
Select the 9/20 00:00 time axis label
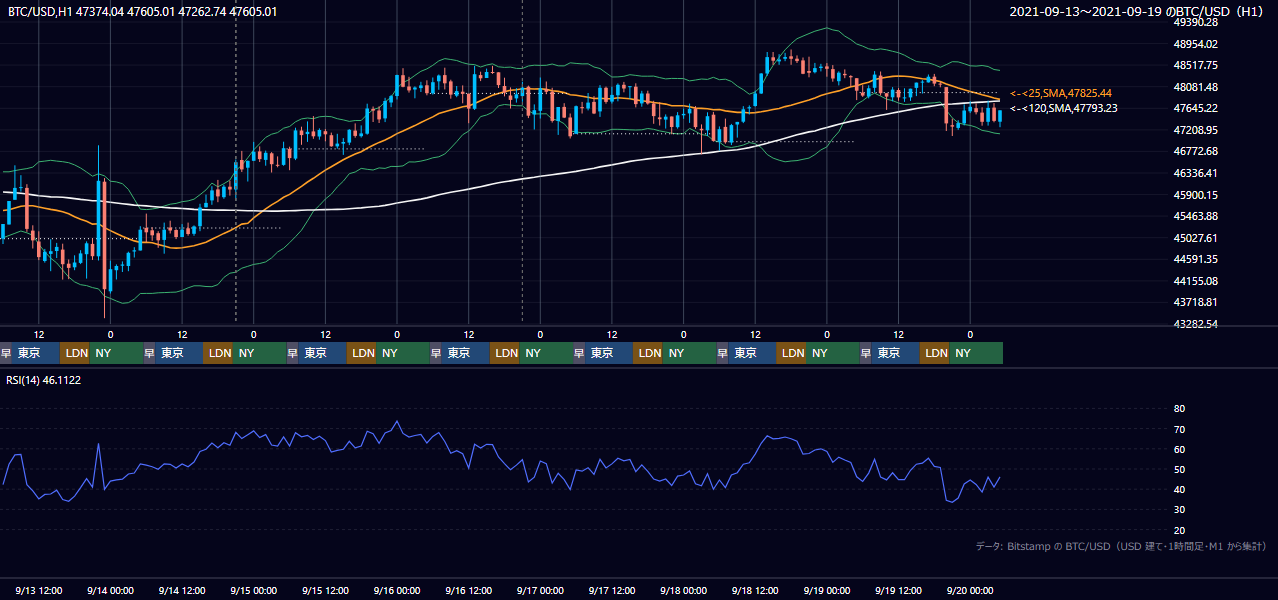tap(970, 590)
